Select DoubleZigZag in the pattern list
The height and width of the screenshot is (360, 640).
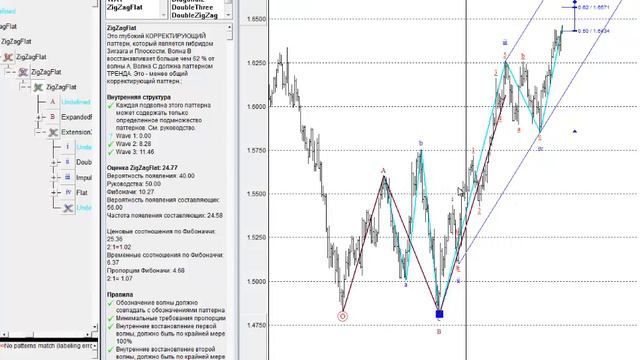(x=194, y=15)
